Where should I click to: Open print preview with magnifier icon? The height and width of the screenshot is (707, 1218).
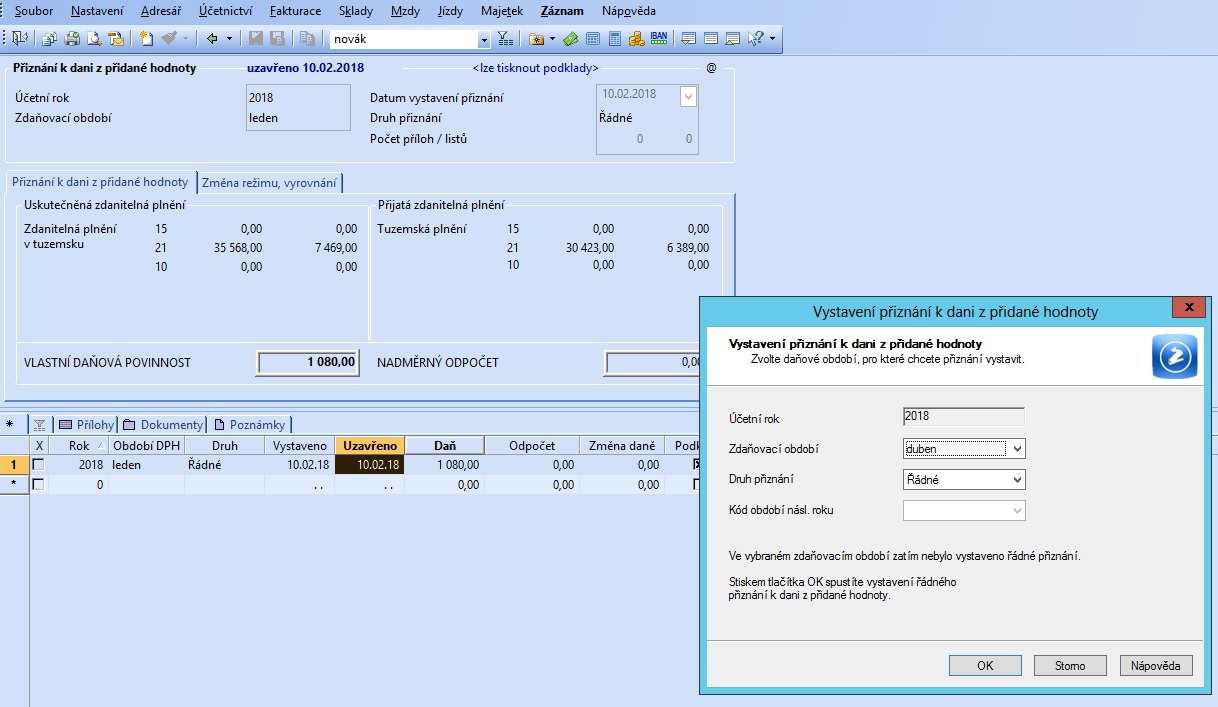click(93, 39)
